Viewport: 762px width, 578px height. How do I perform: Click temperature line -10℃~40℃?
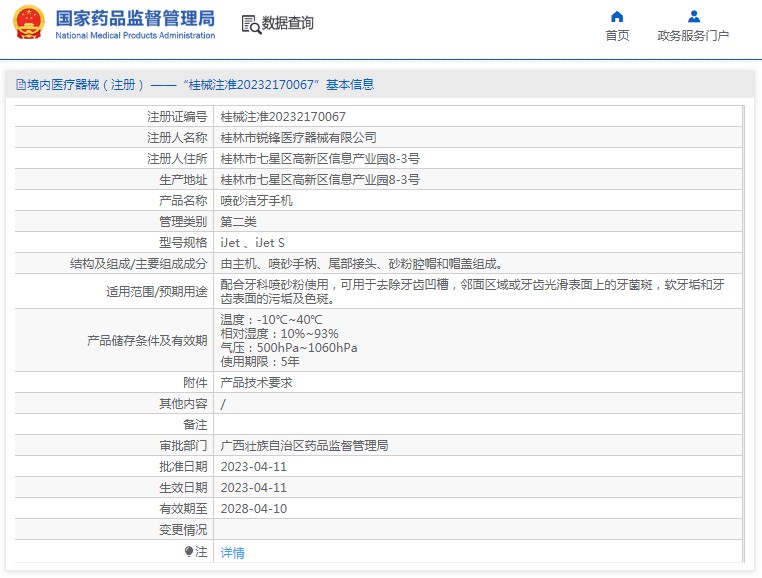tap(271, 319)
